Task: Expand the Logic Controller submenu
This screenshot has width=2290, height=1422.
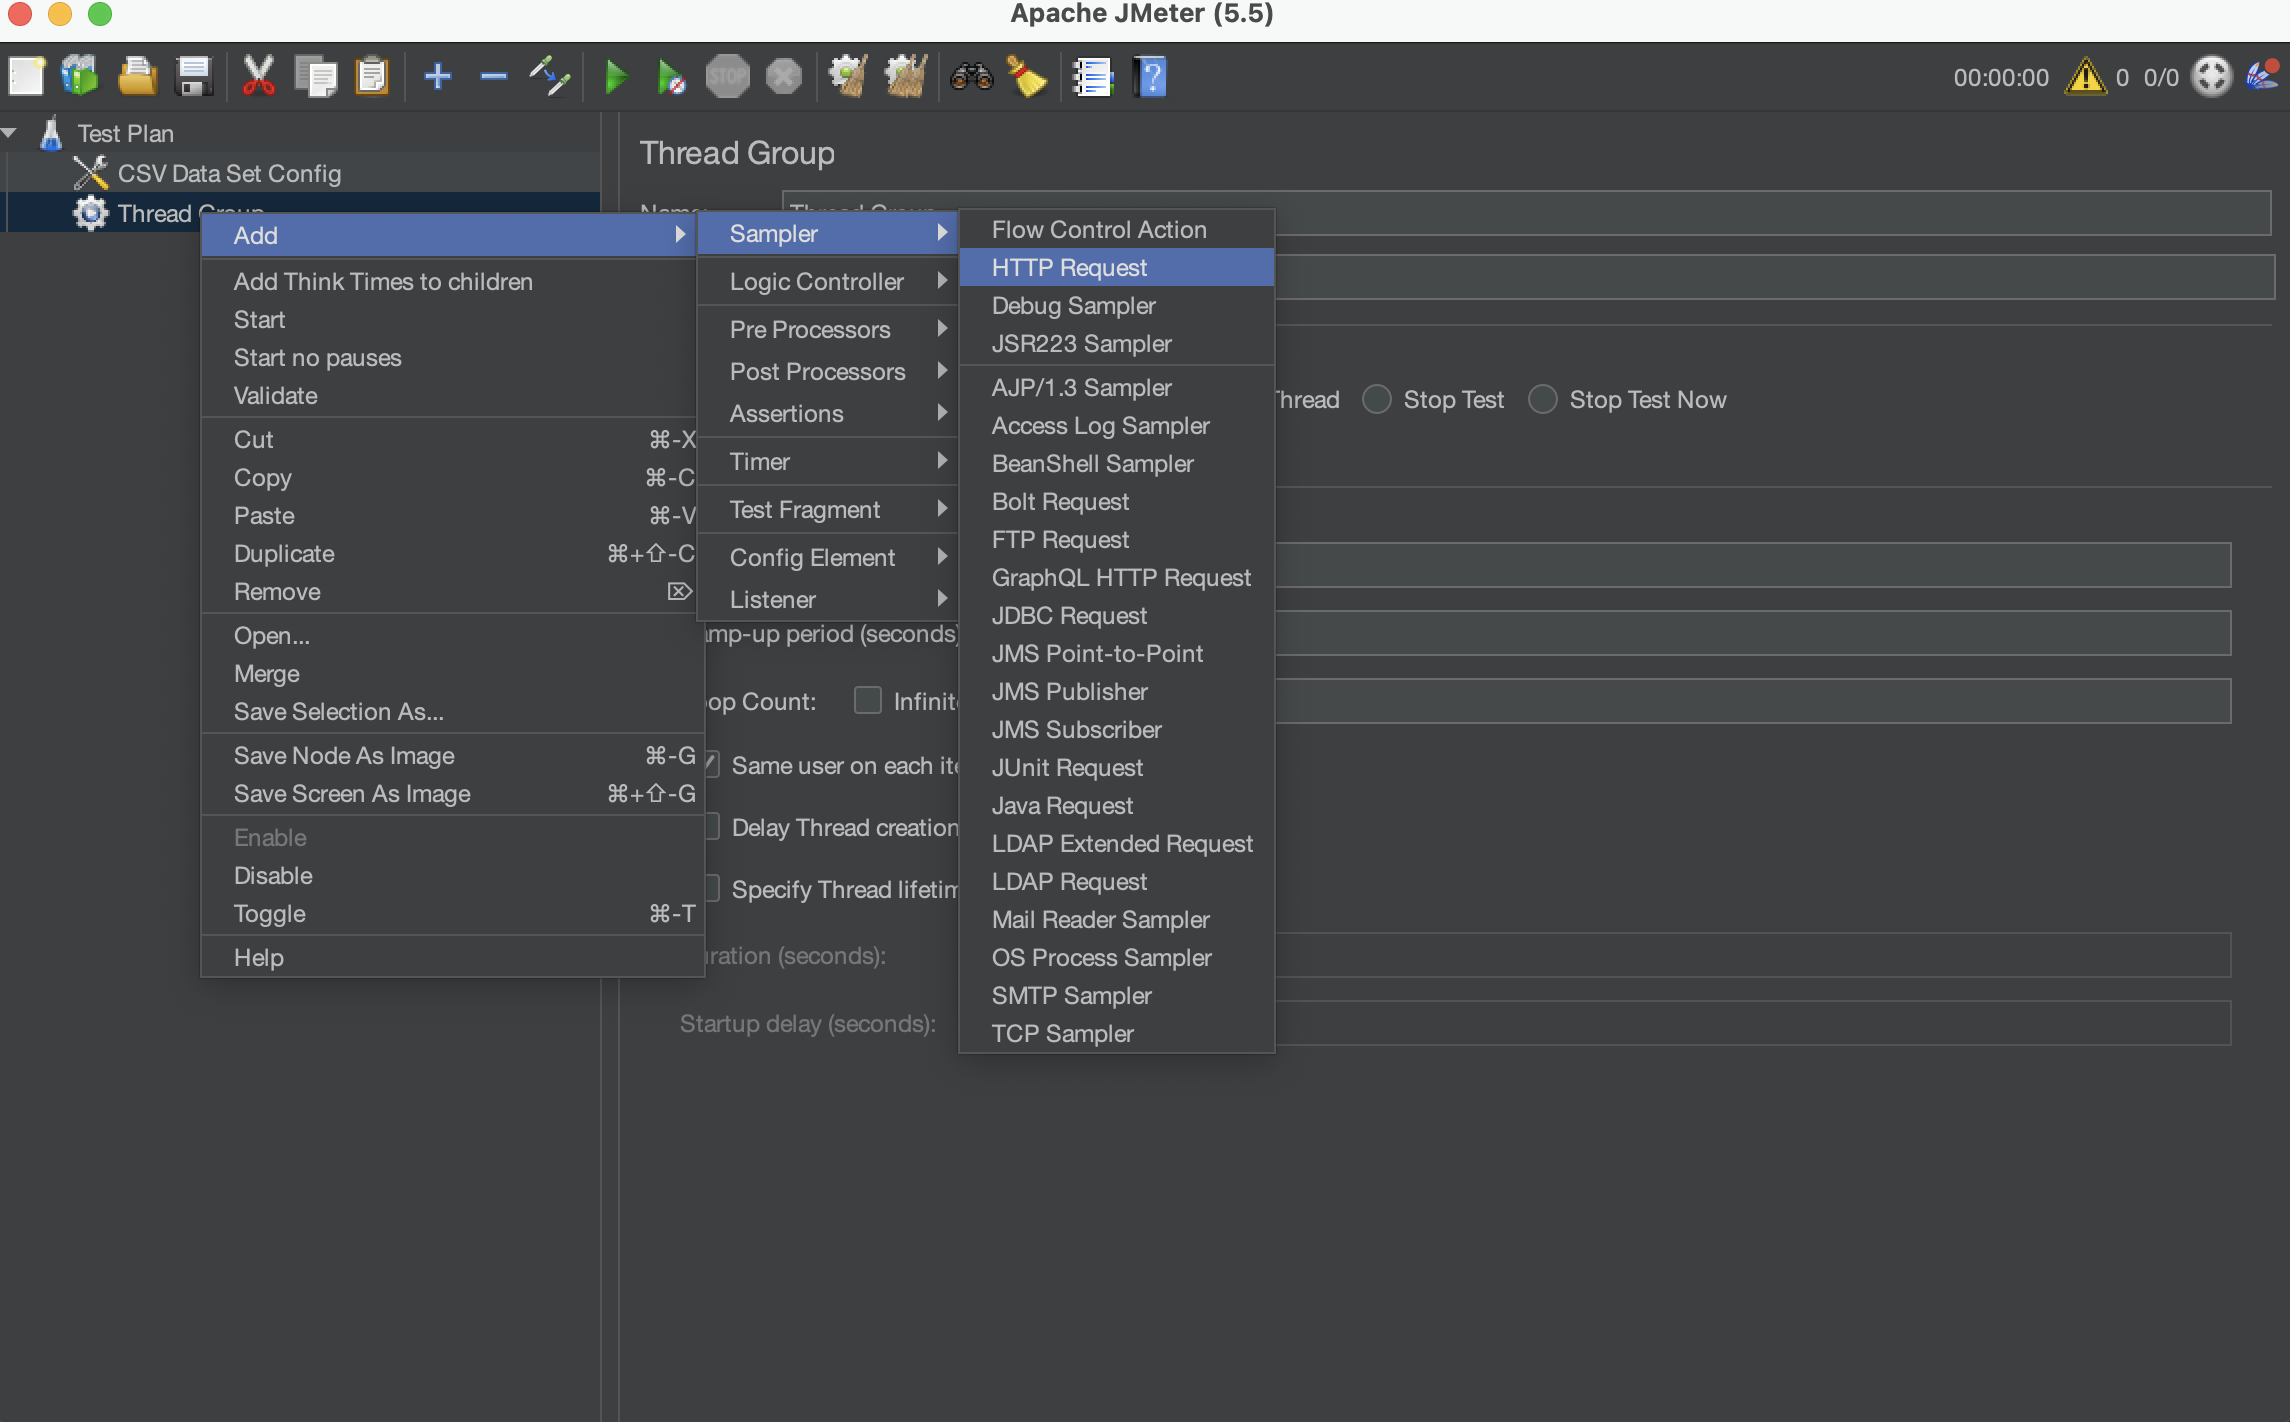Action: pyautogui.click(x=828, y=281)
